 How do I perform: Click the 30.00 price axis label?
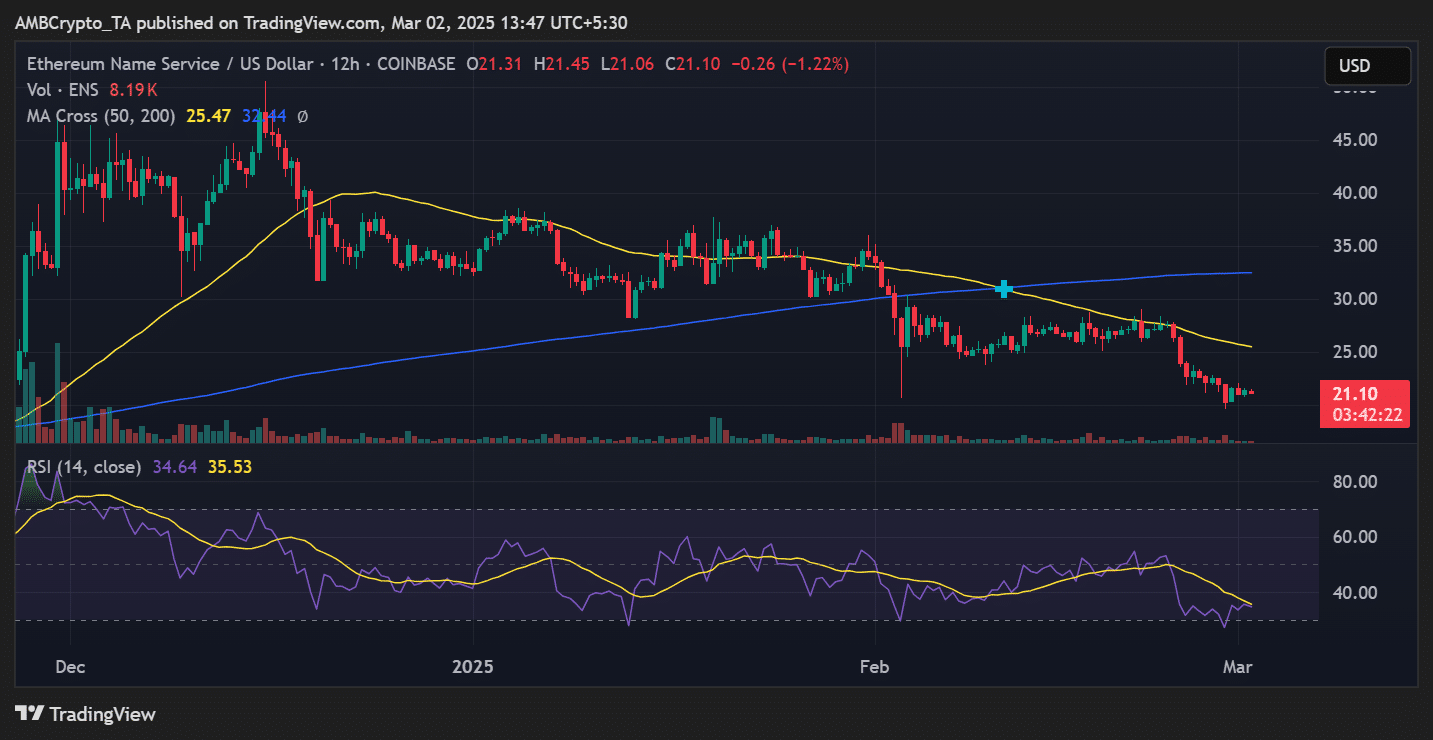coord(1355,299)
